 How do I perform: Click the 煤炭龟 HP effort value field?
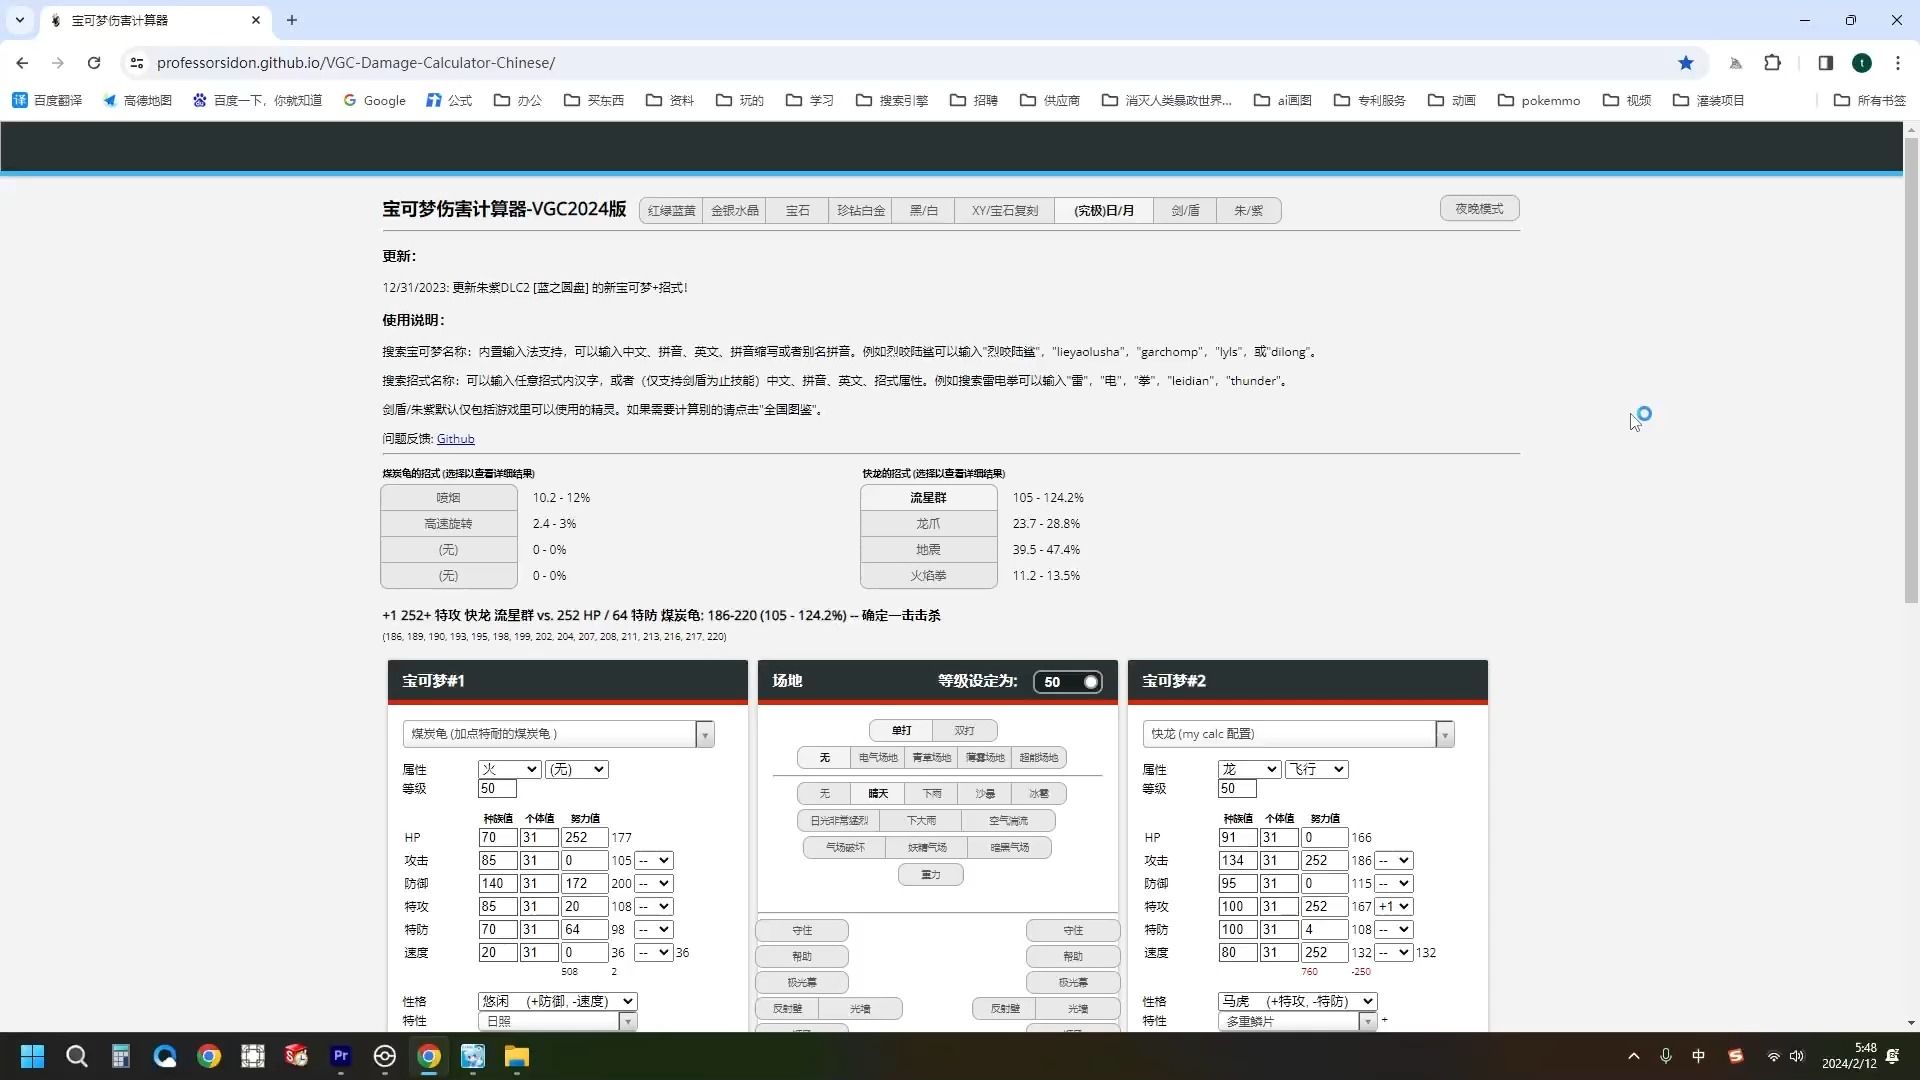tap(584, 838)
